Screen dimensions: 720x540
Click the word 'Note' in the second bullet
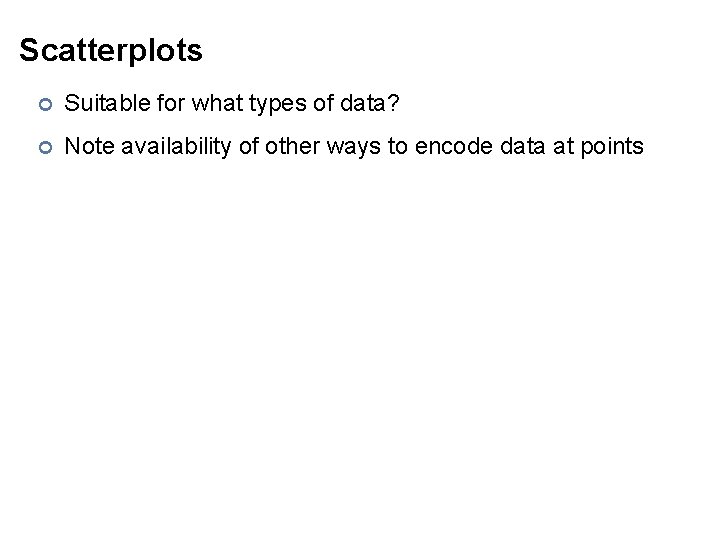[x=85, y=147]
